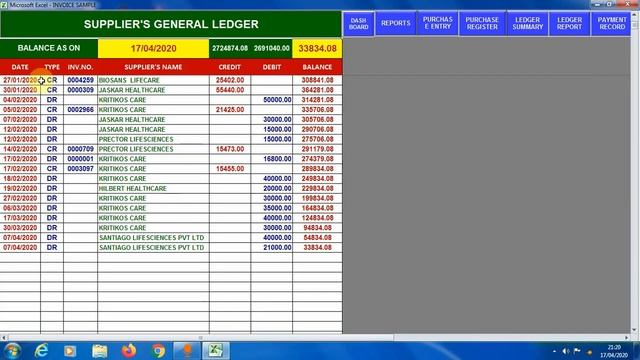Select invoice number 0000309 cell
This screenshot has width=640, height=360.
(x=80, y=90)
